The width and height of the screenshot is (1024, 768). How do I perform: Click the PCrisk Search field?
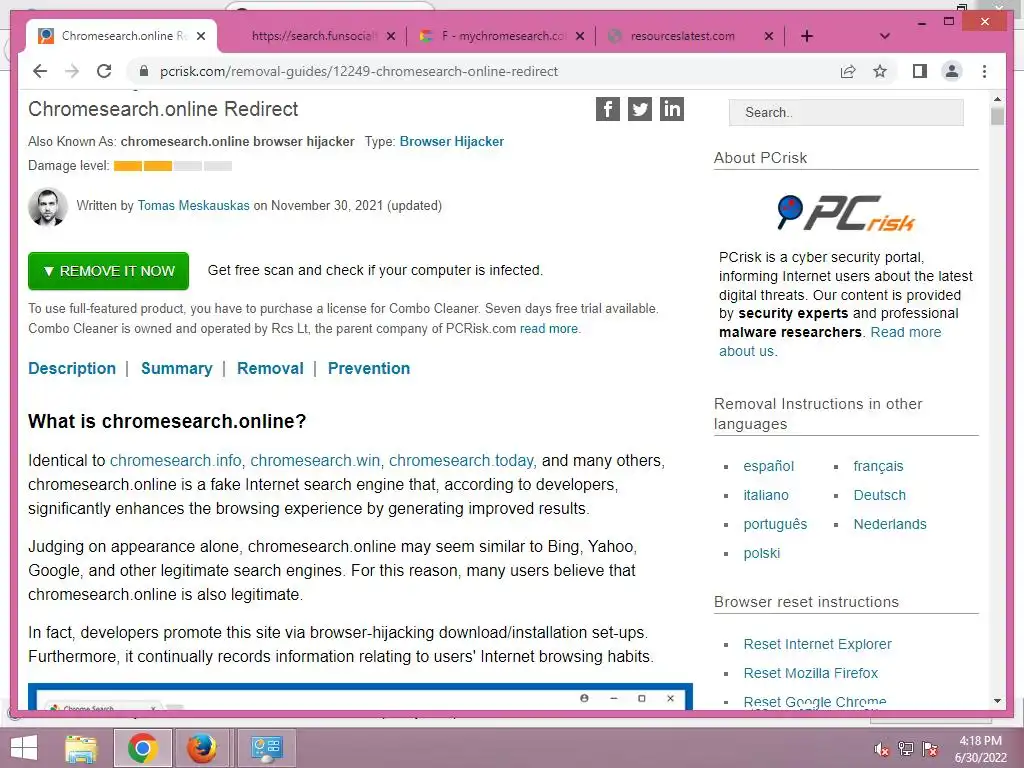(846, 112)
